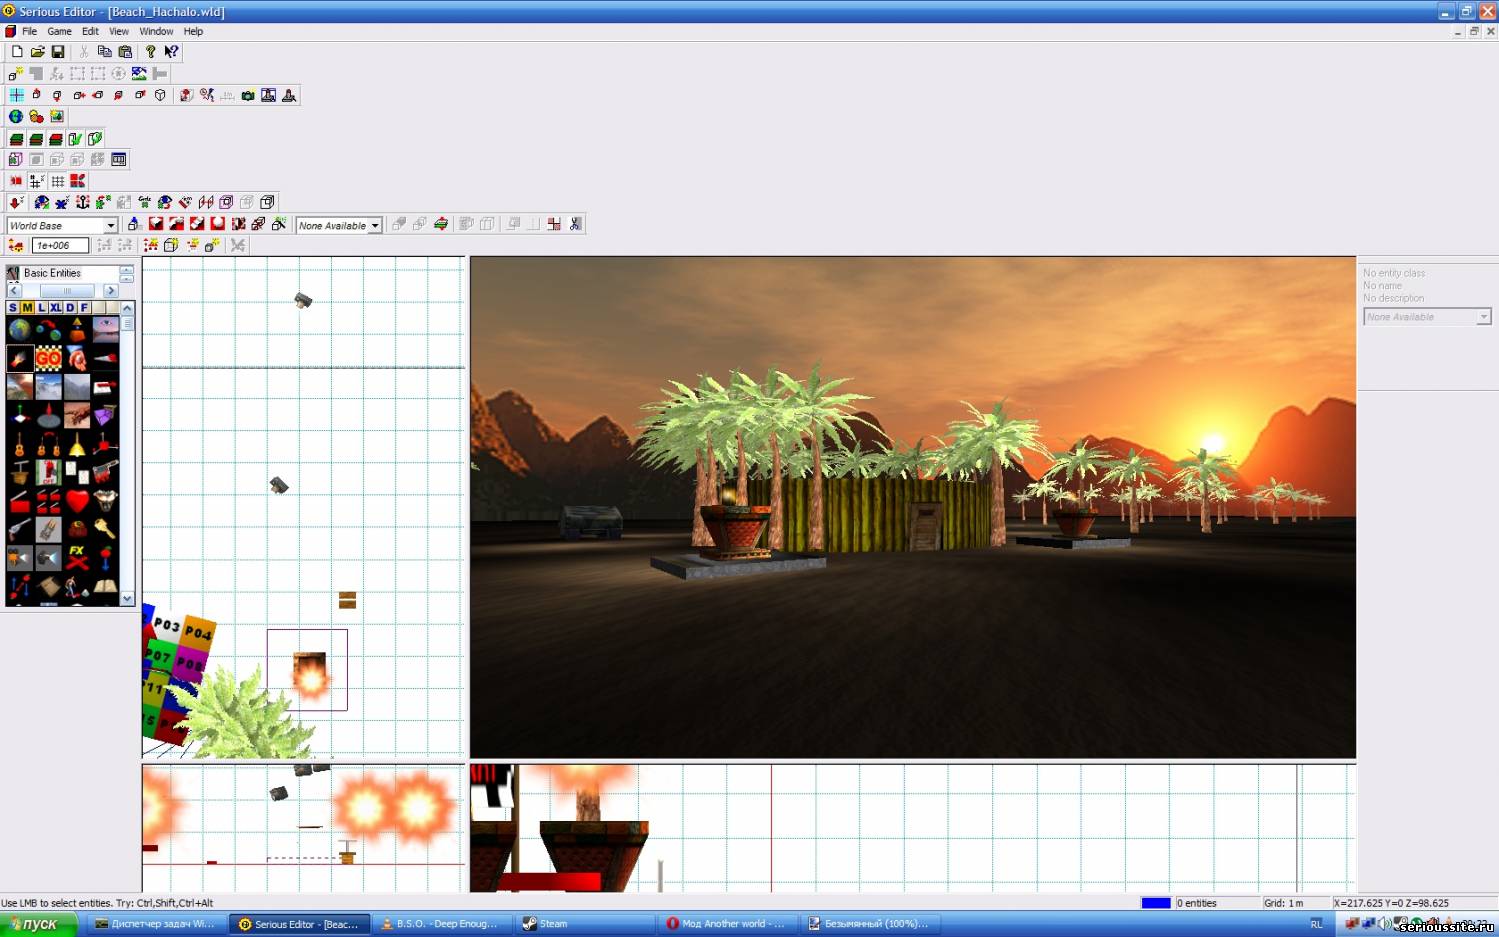Open the About question-mark help
This screenshot has width=1499, height=937.
pos(150,52)
